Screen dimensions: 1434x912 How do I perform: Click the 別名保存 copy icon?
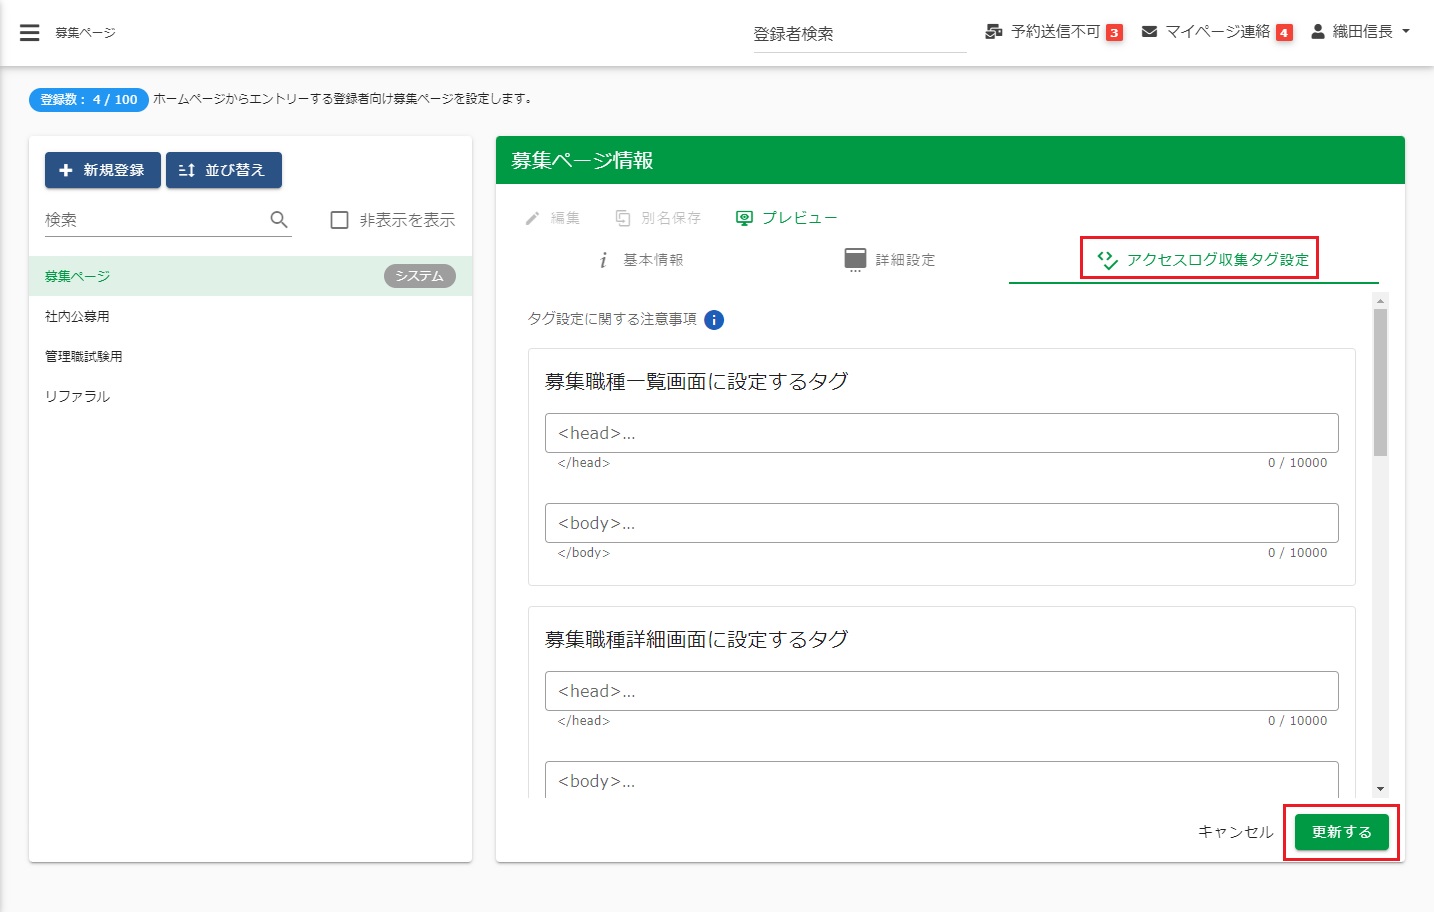623,218
